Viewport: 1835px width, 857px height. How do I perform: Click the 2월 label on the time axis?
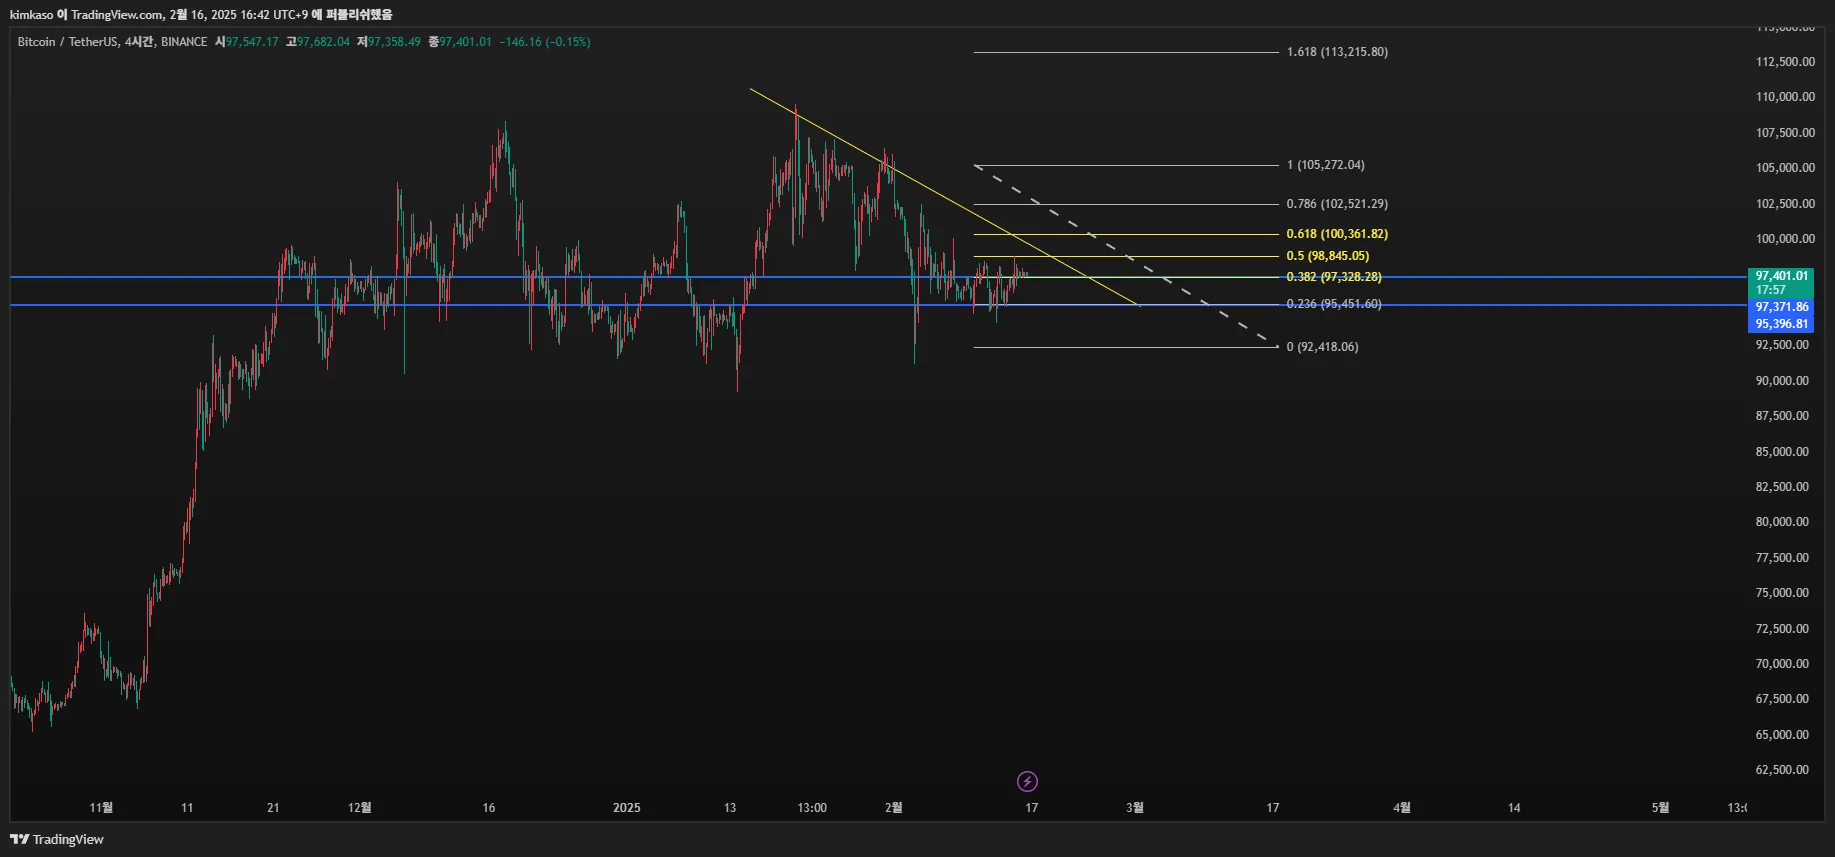[x=894, y=808]
